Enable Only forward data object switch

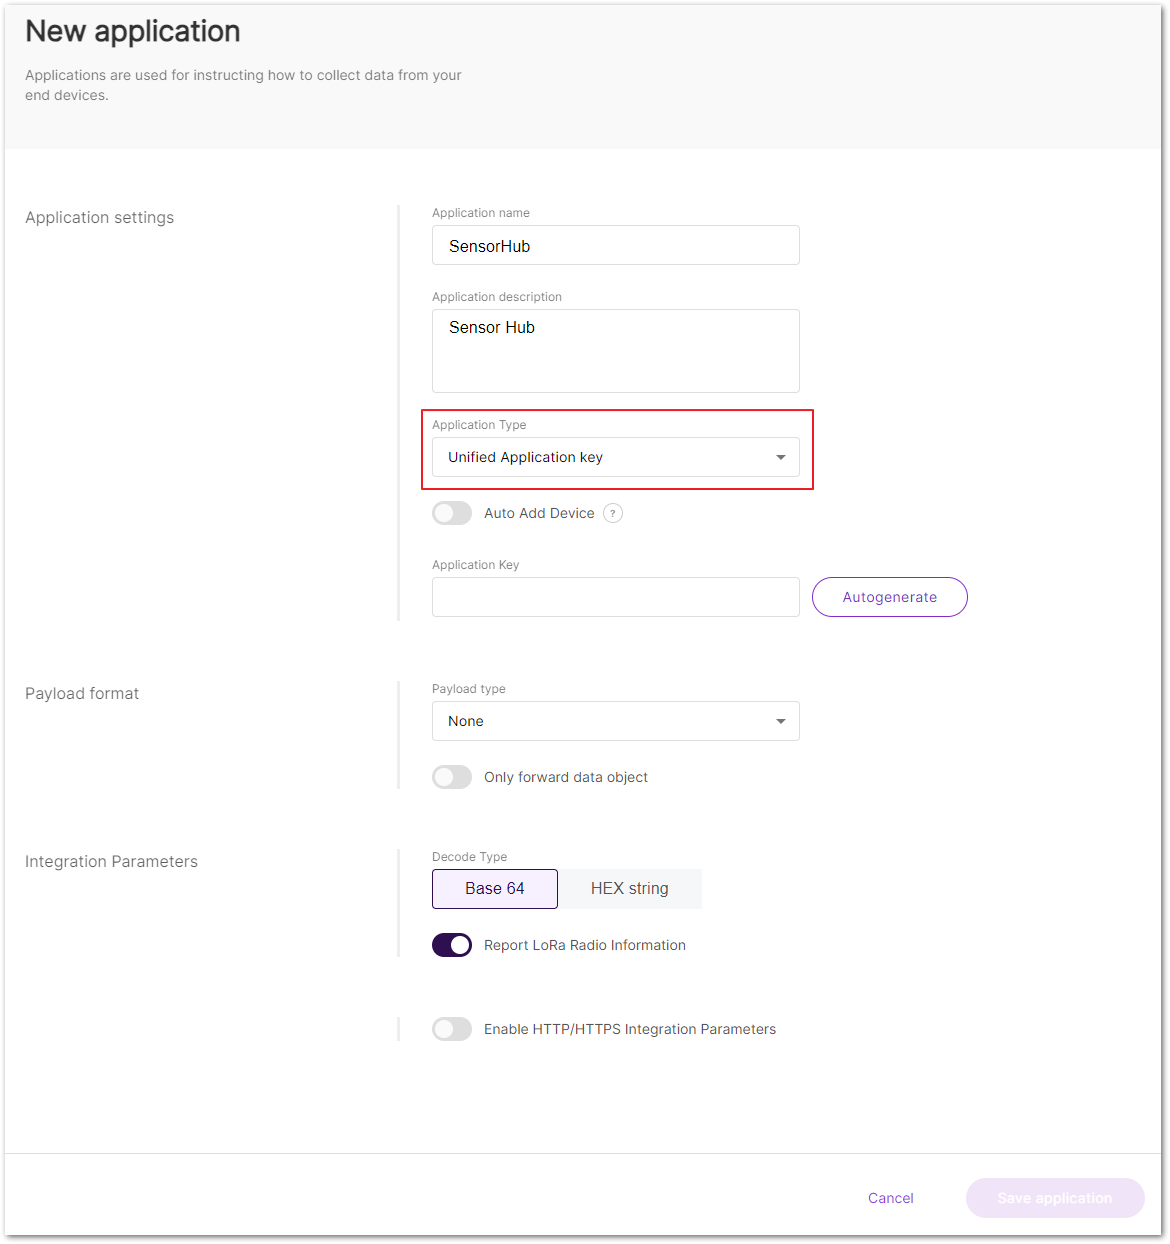click(x=452, y=777)
